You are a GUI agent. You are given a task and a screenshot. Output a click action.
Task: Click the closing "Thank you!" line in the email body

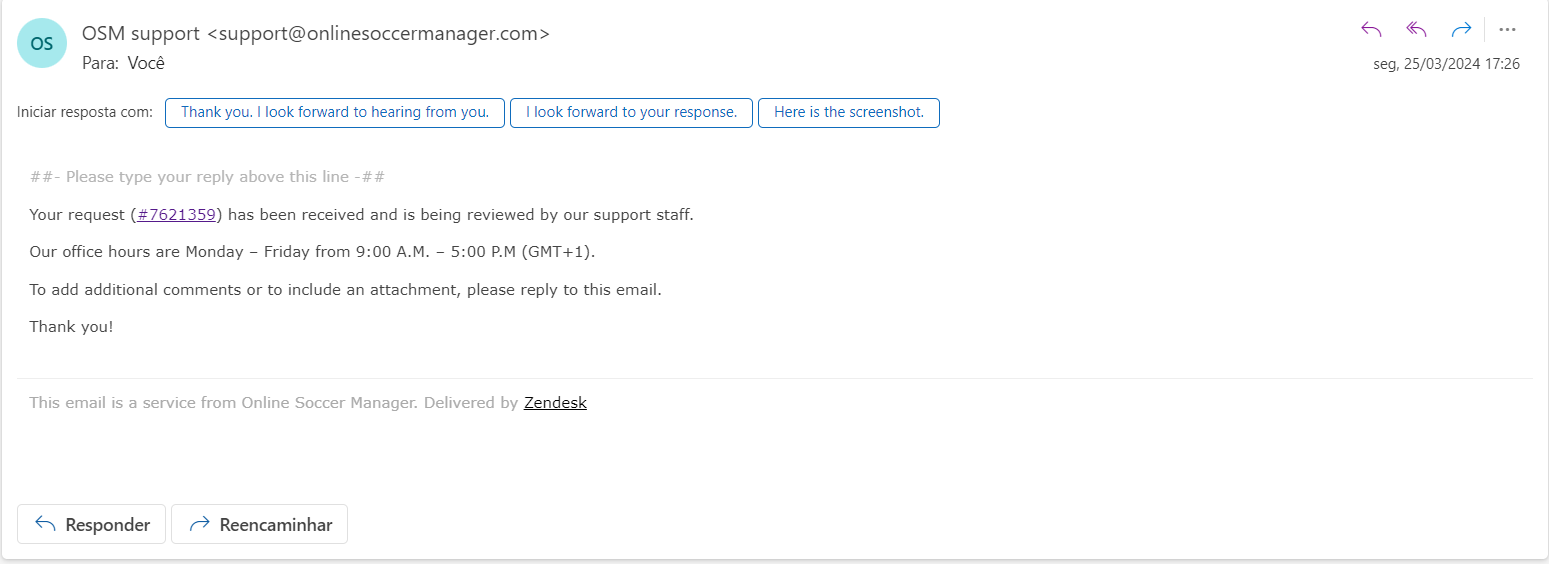[71, 327]
